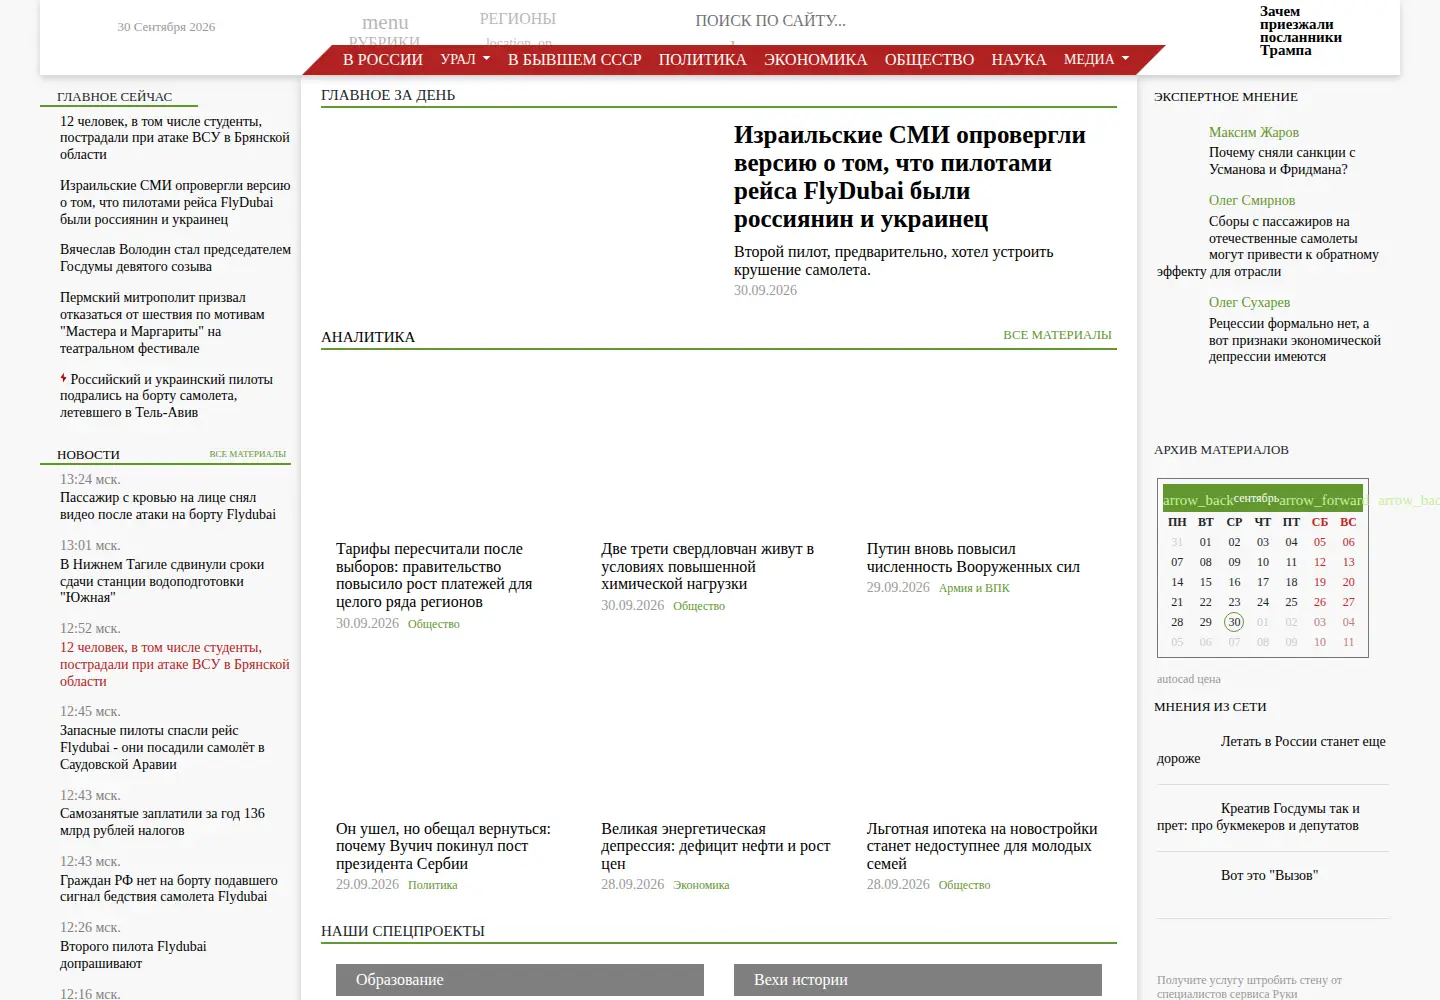Open article 'Тарифы пересчитали после выборов'
The image size is (1440, 1000).
tap(434, 576)
